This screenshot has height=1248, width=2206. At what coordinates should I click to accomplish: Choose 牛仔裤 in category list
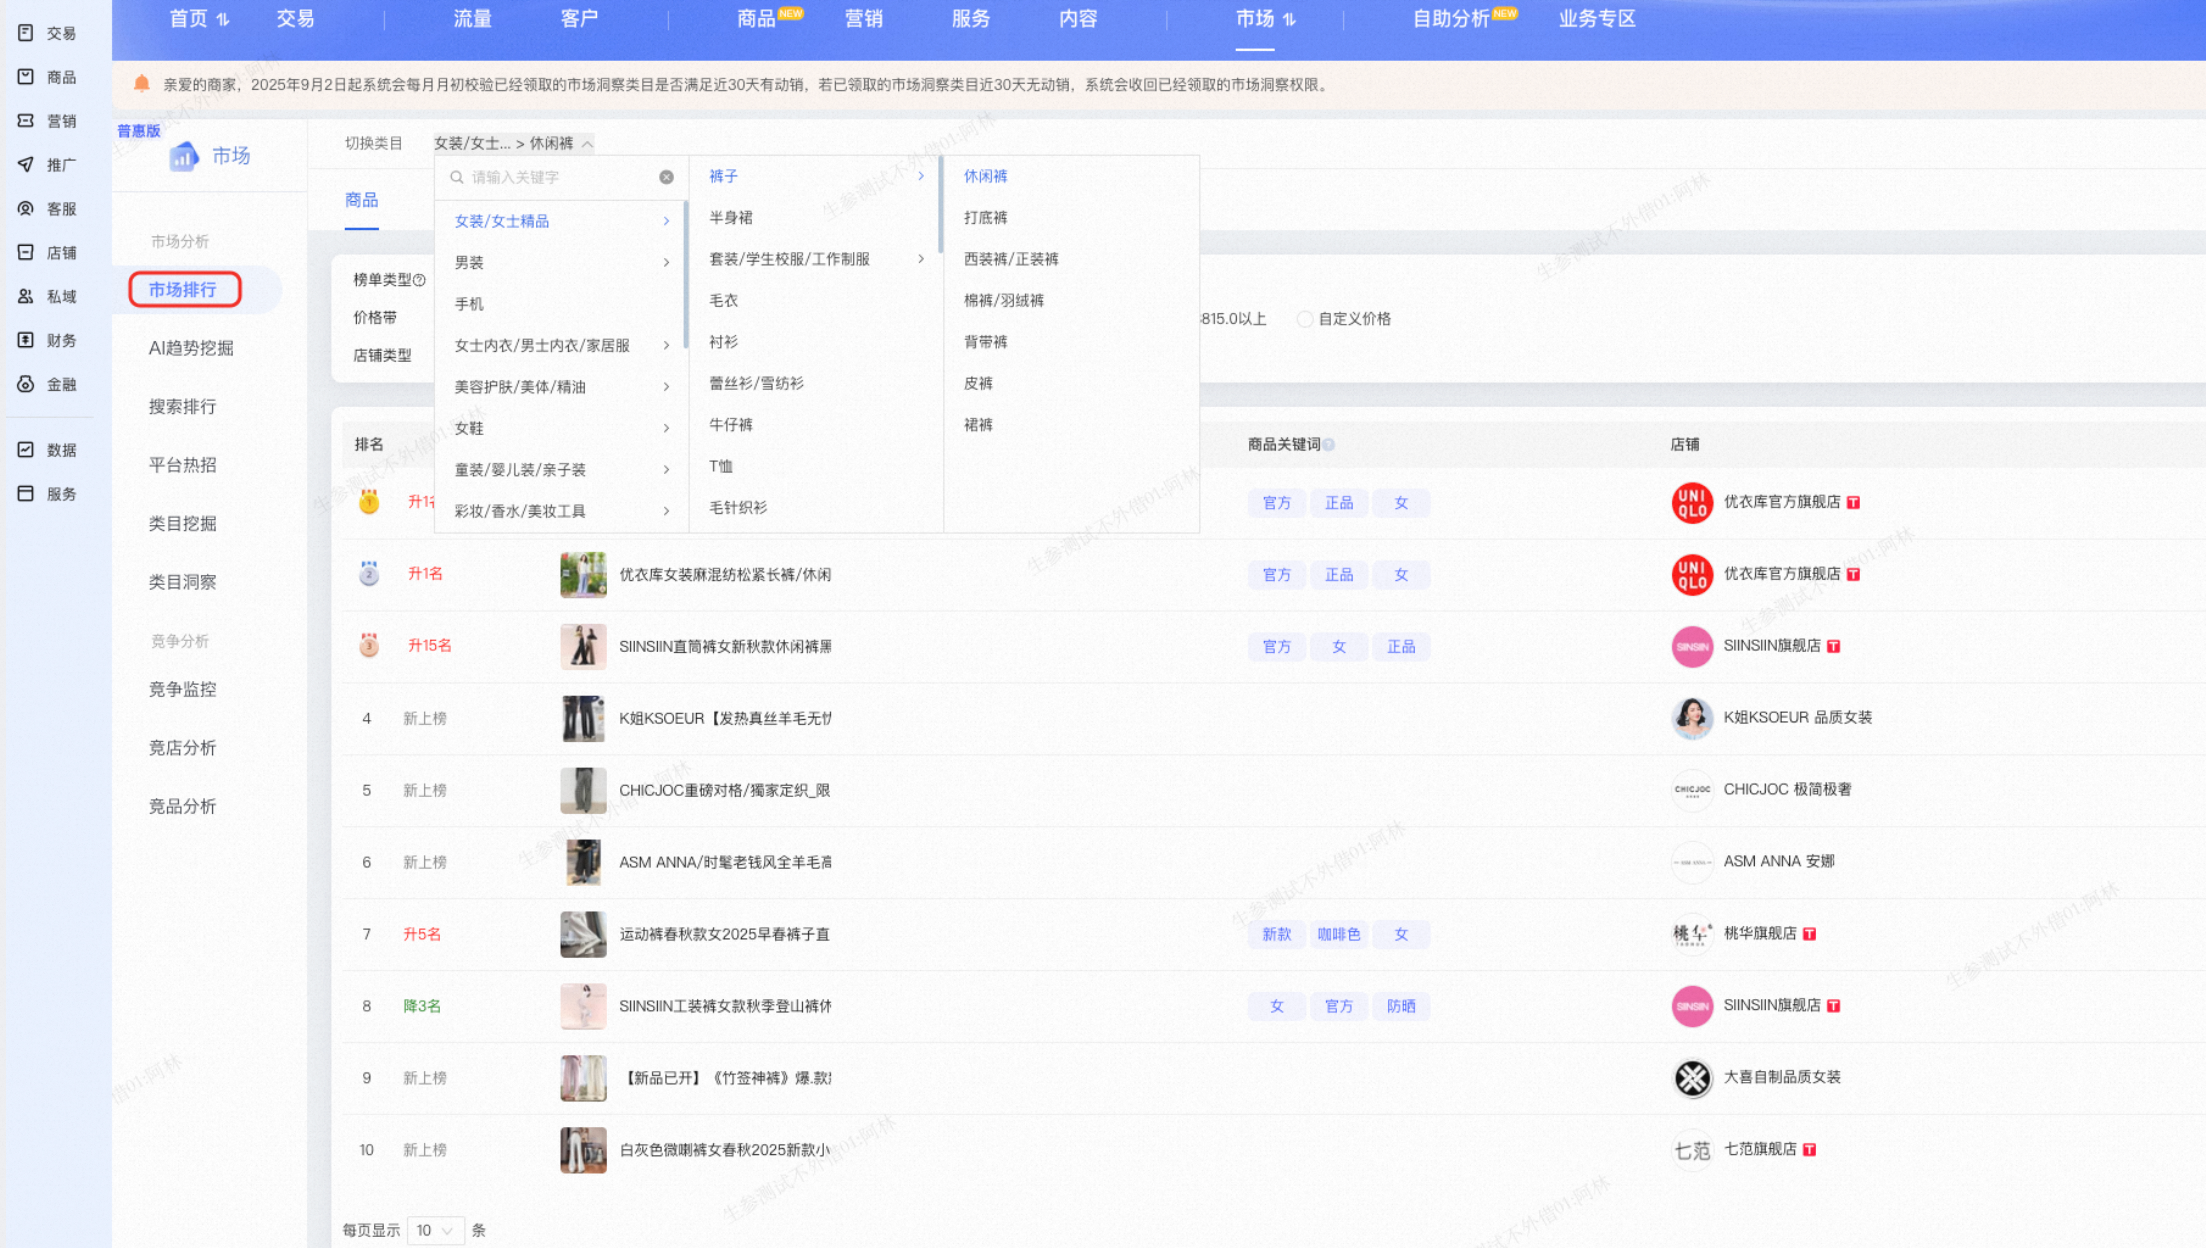[730, 425]
